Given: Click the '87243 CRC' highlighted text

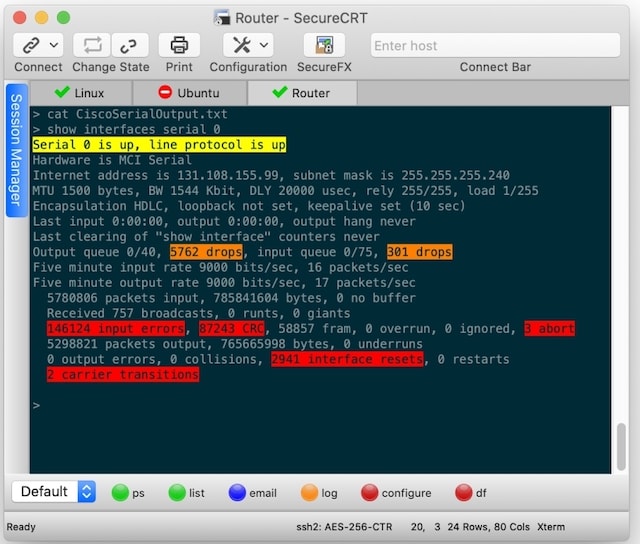Looking at the screenshot, I should click(x=232, y=329).
